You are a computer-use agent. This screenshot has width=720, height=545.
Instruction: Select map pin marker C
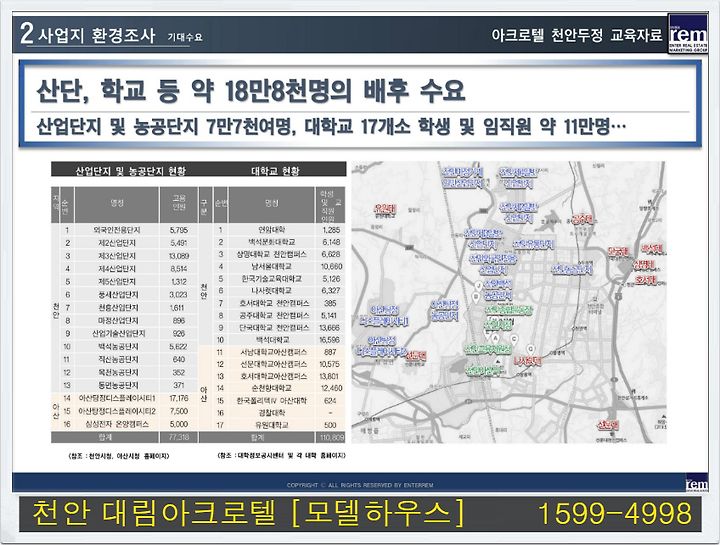pyautogui.click(x=514, y=339)
